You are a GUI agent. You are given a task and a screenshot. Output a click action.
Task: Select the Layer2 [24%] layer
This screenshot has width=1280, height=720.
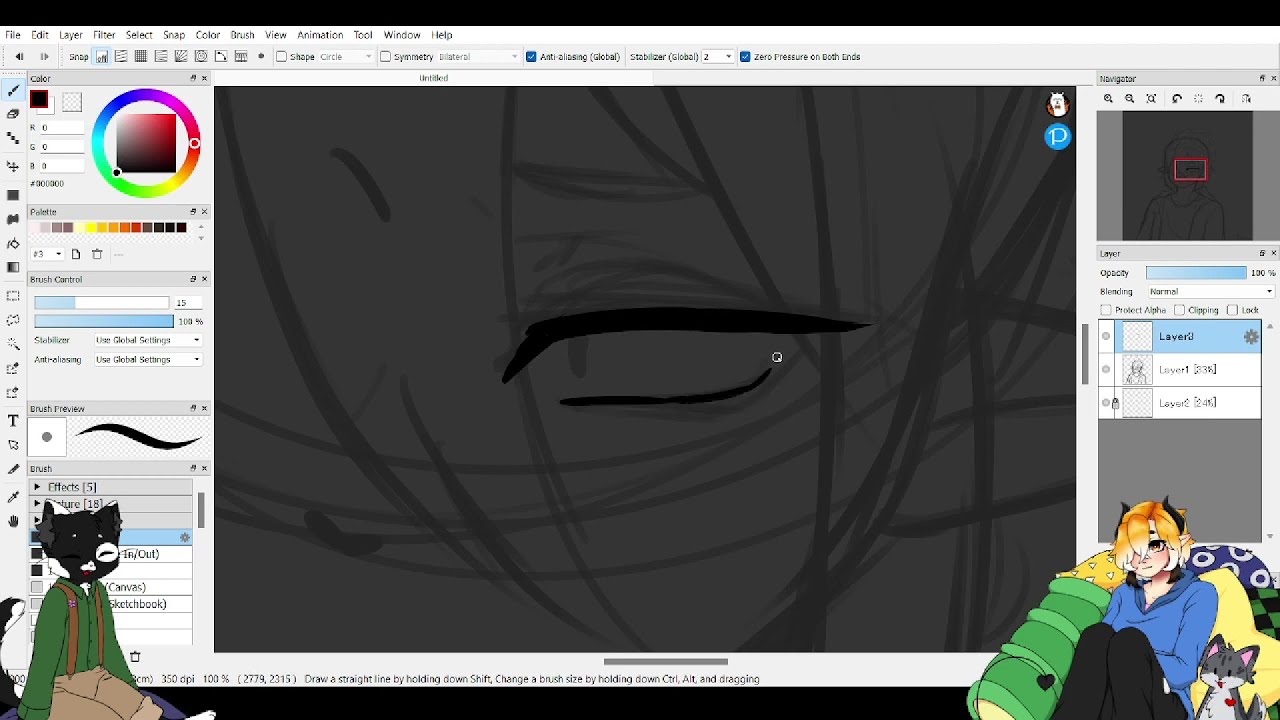[x=1180, y=403]
